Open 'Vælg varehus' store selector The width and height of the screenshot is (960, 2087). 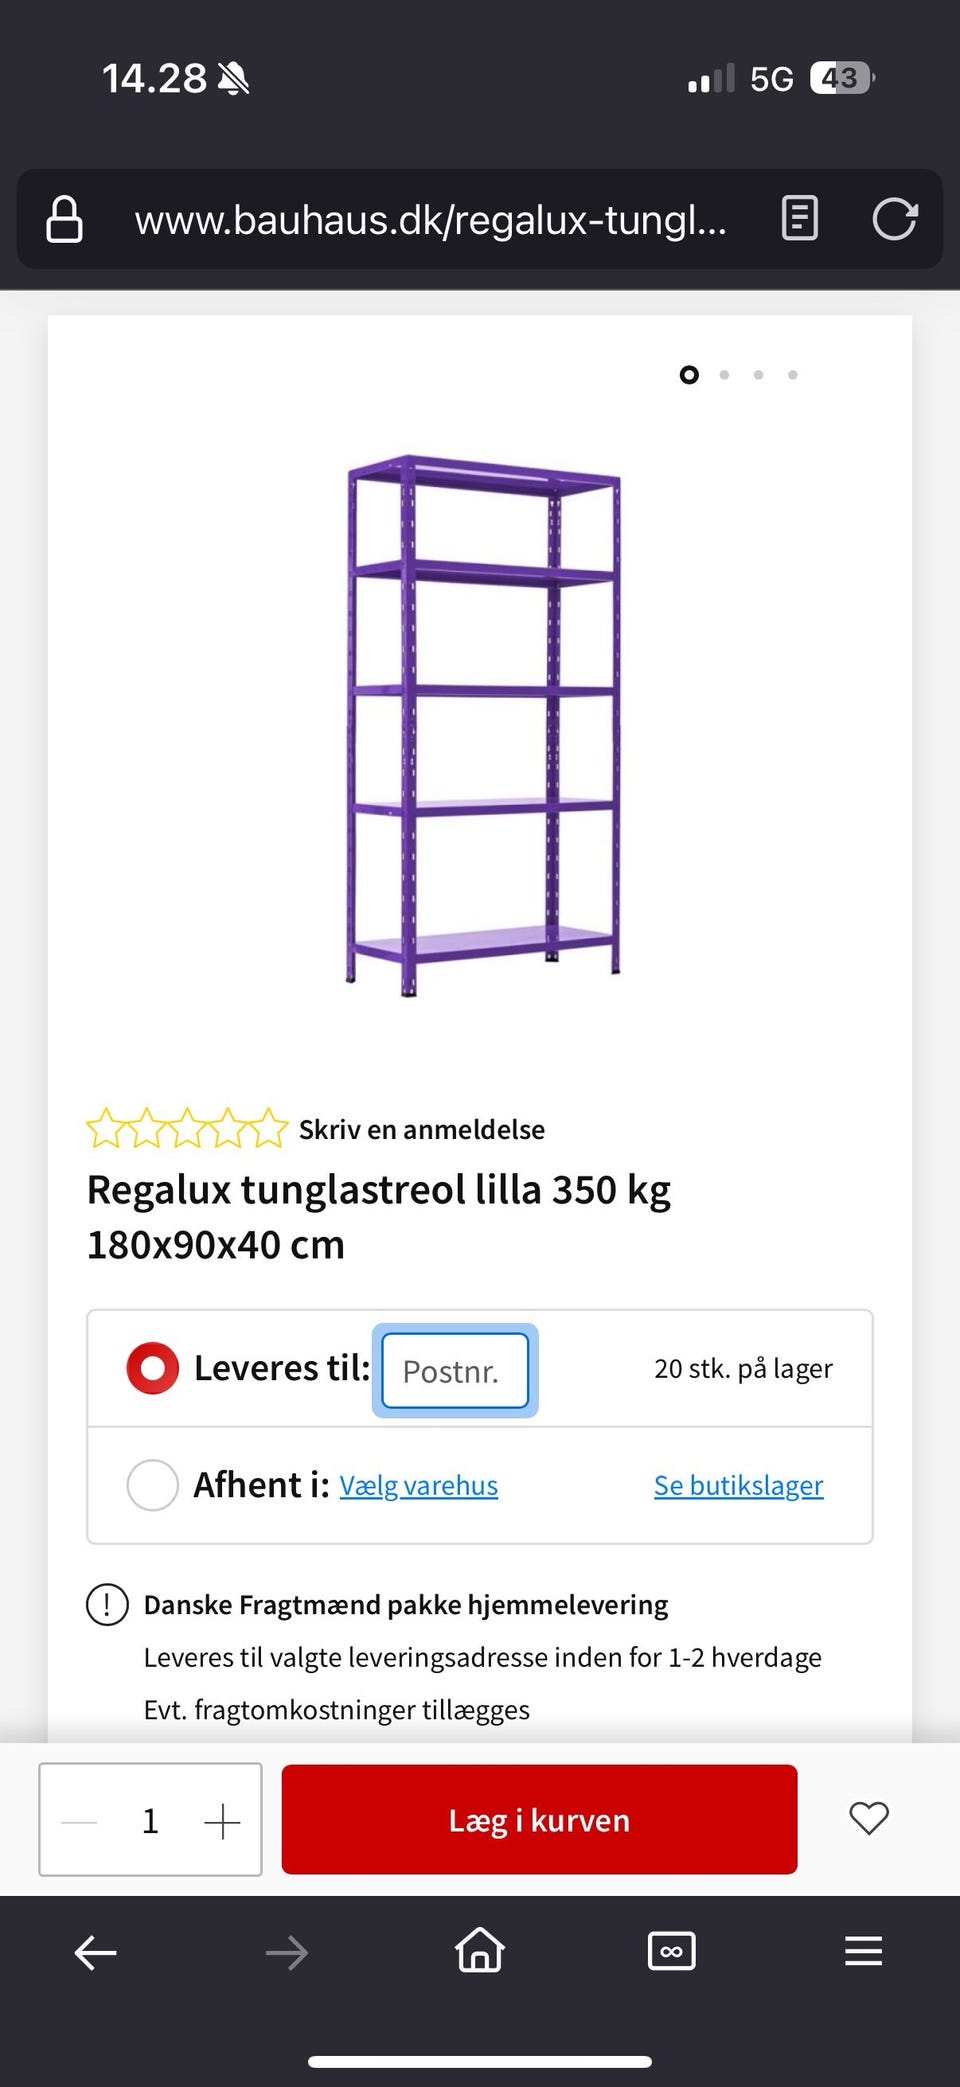[x=418, y=1486]
